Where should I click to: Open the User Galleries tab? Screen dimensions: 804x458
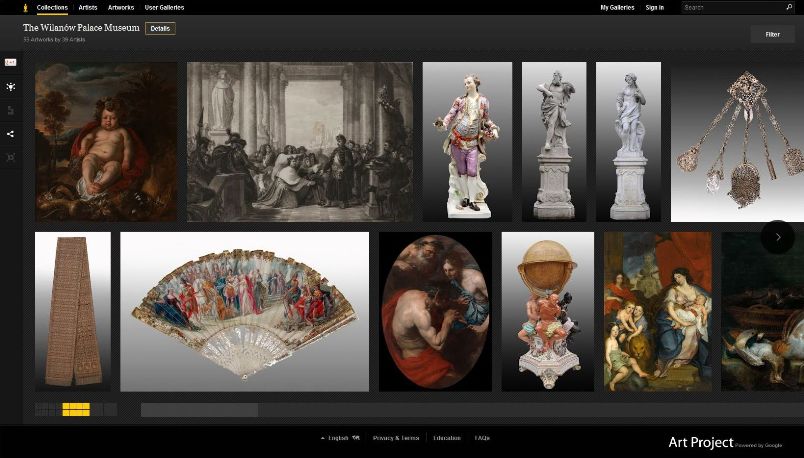click(164, 7)
